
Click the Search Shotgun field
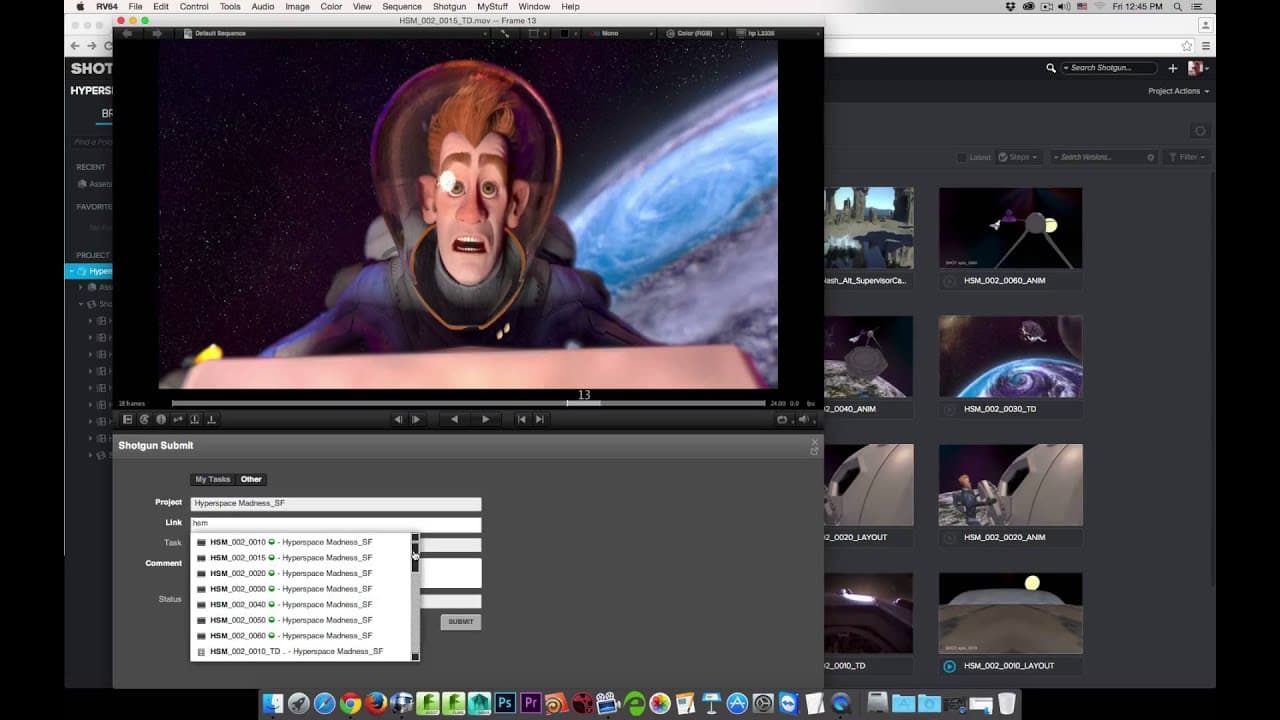click(1108, 68)
